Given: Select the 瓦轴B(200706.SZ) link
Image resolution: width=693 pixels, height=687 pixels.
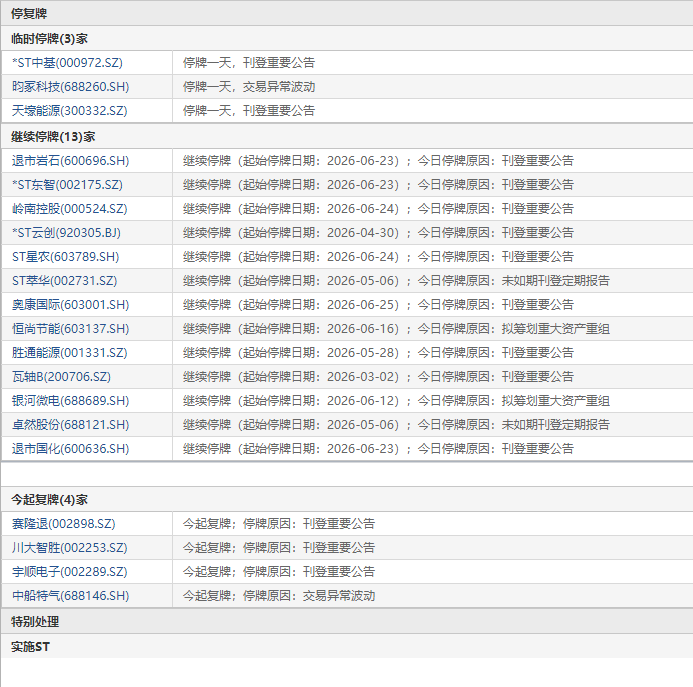Looking at the screenshot, I should pos(61,377).
